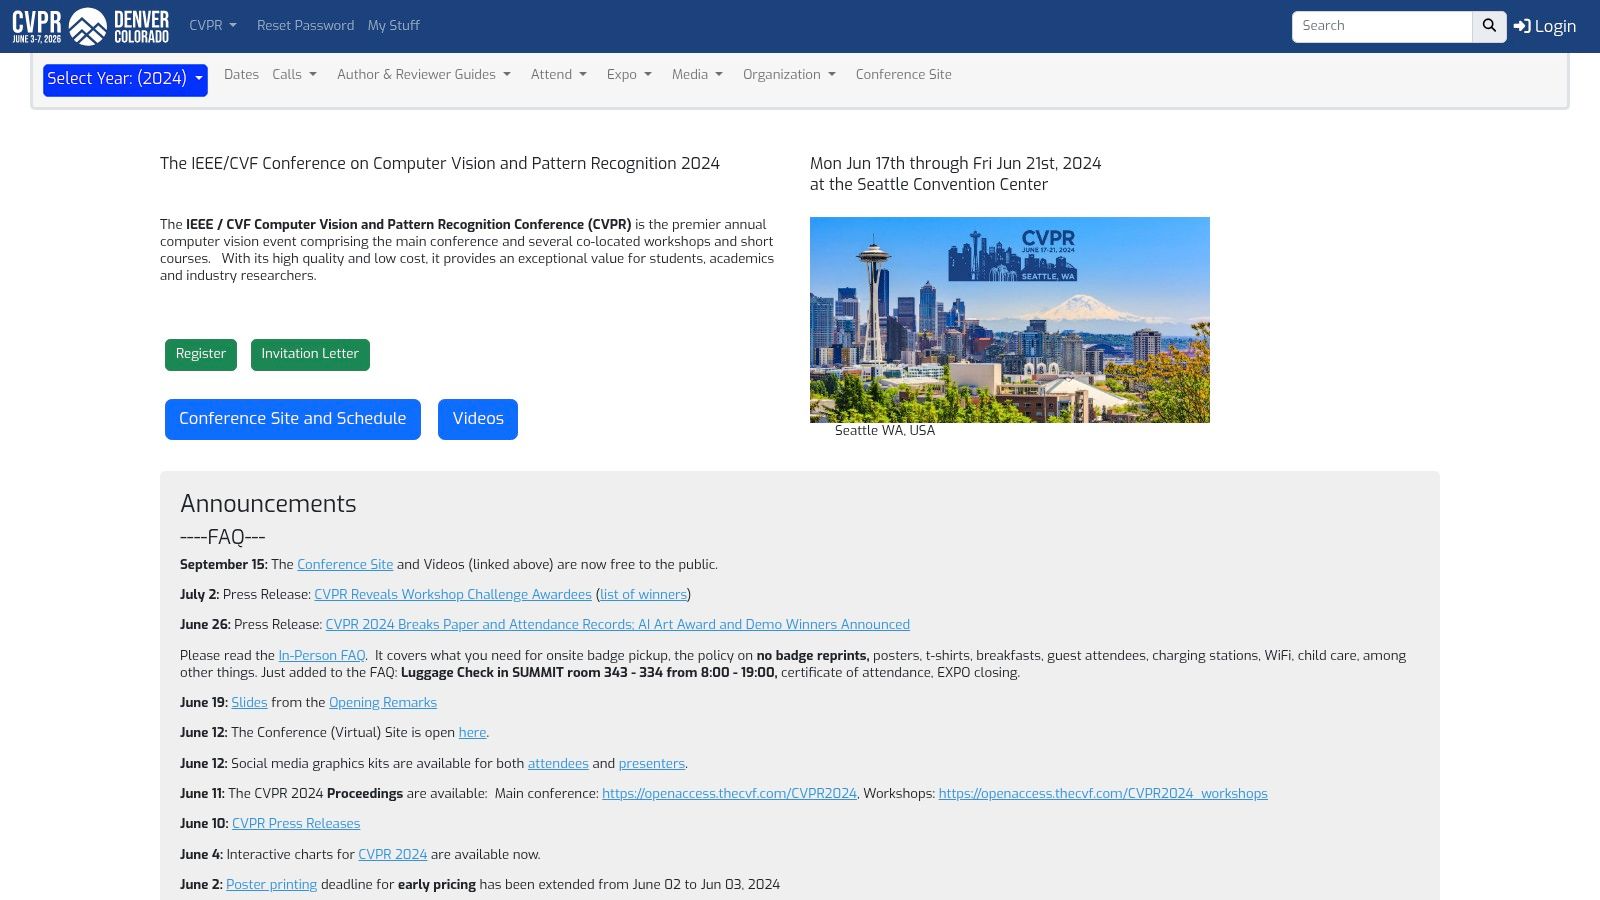Viewport: 1600px width, 900px height.
Task: Click the Seattle skyline CVPR image
Action: click(x=1009, y=320)
